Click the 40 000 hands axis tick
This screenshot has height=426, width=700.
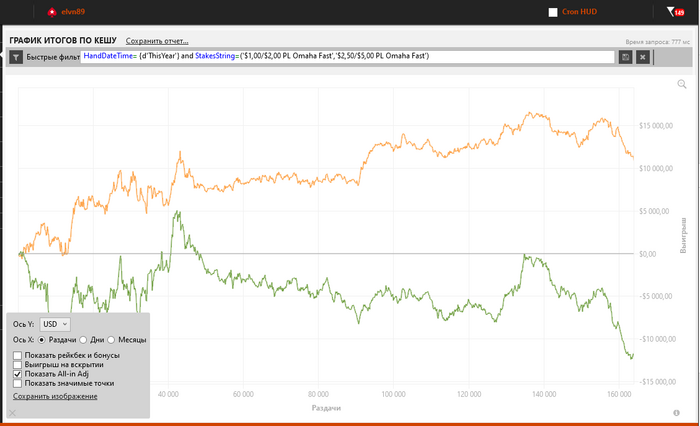coord(168,394)
